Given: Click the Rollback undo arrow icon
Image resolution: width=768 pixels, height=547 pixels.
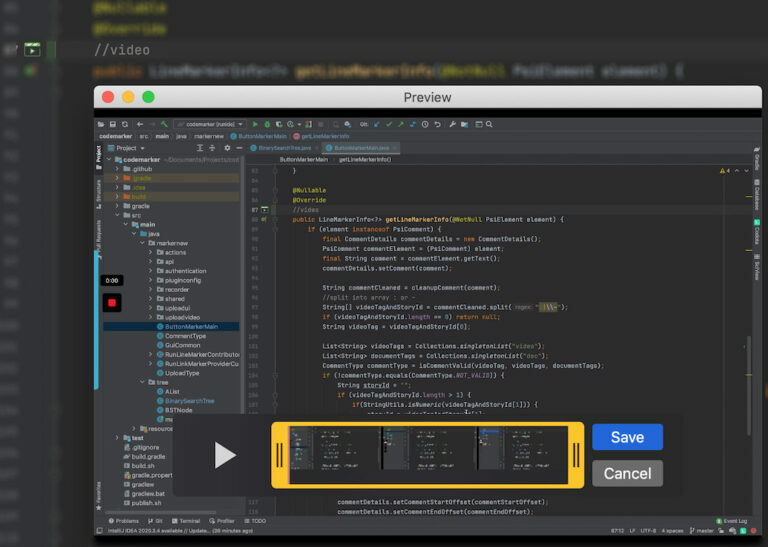Looking at the screenshot, I should click(437, 124).
